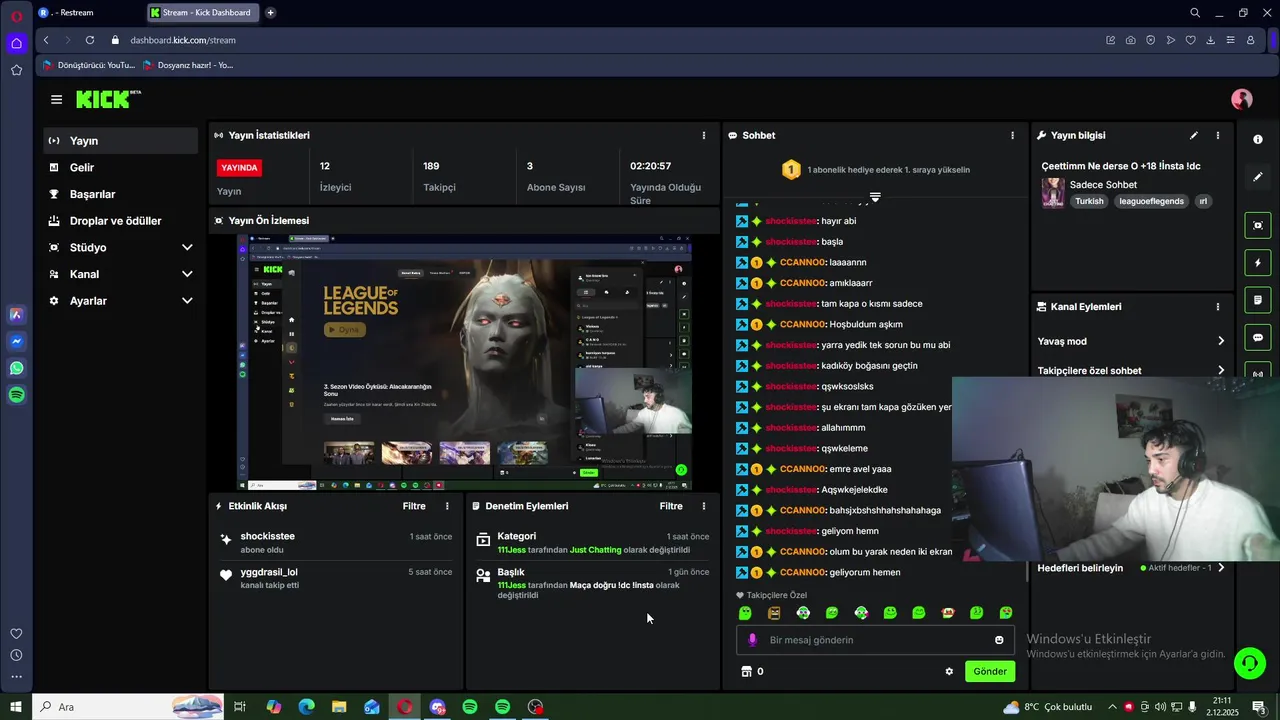Open Filtre in Denetim Eylemleri panel
Image resolution: width=1280 pixels, height=720 pixels.
[671, 506]
